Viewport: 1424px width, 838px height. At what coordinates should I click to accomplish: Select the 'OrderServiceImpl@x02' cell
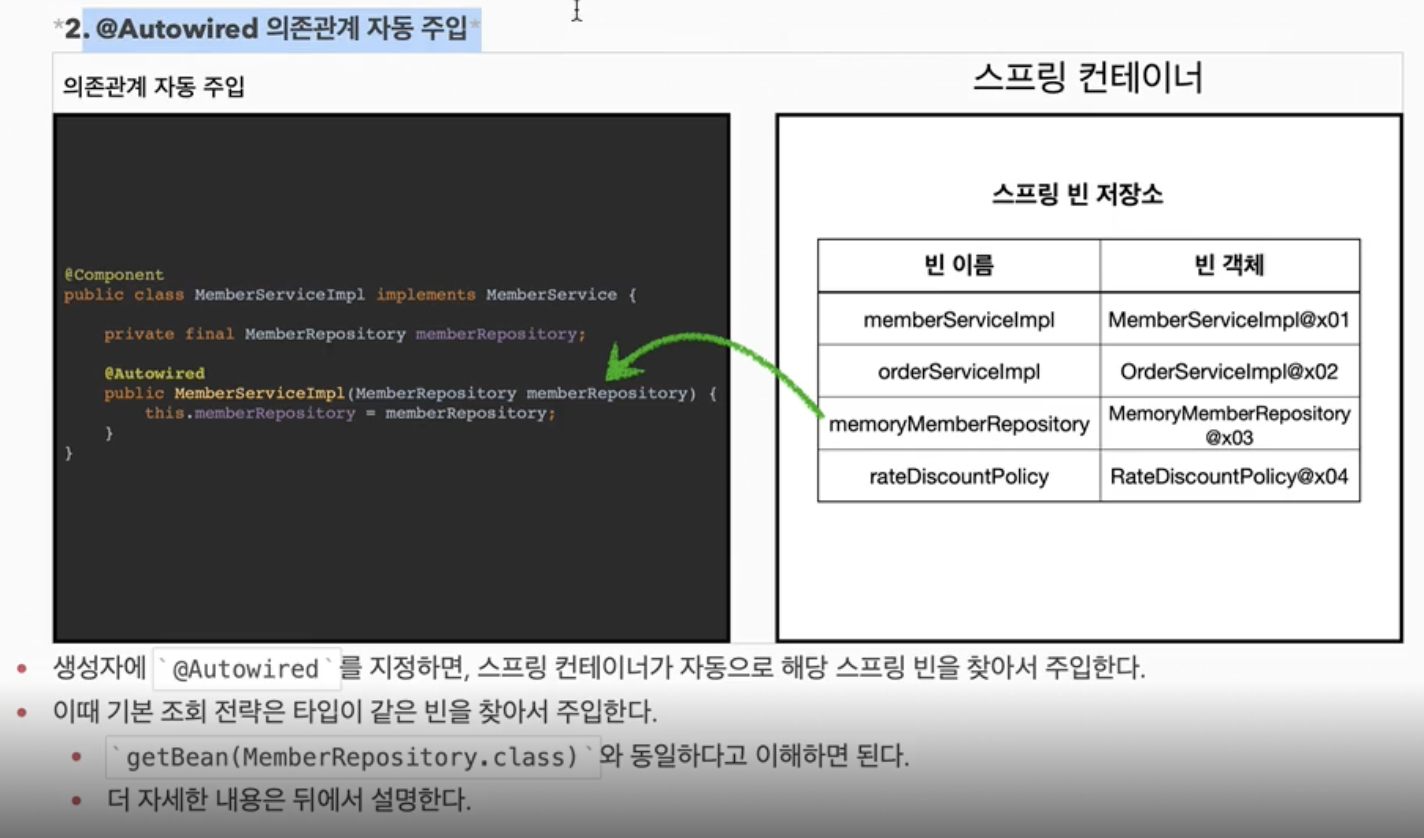coord(1230,372)
